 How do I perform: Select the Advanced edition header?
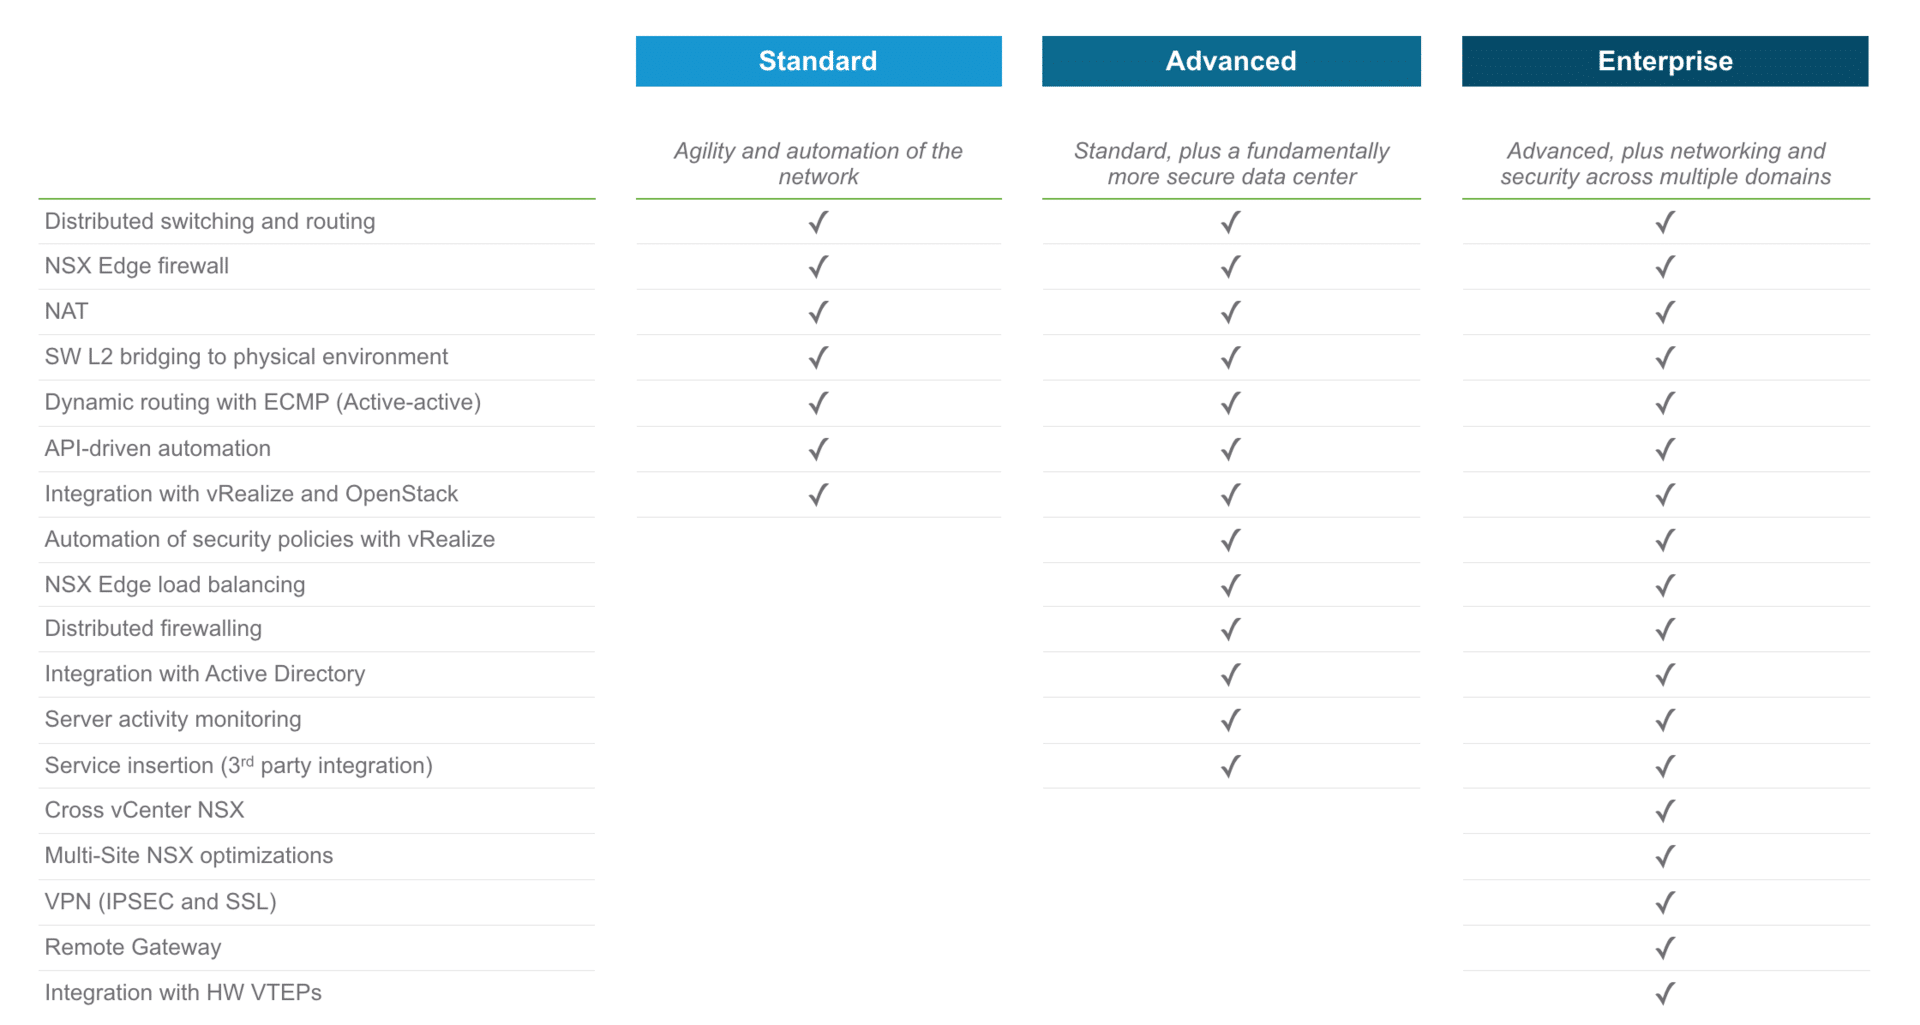tap(1231, 61)
